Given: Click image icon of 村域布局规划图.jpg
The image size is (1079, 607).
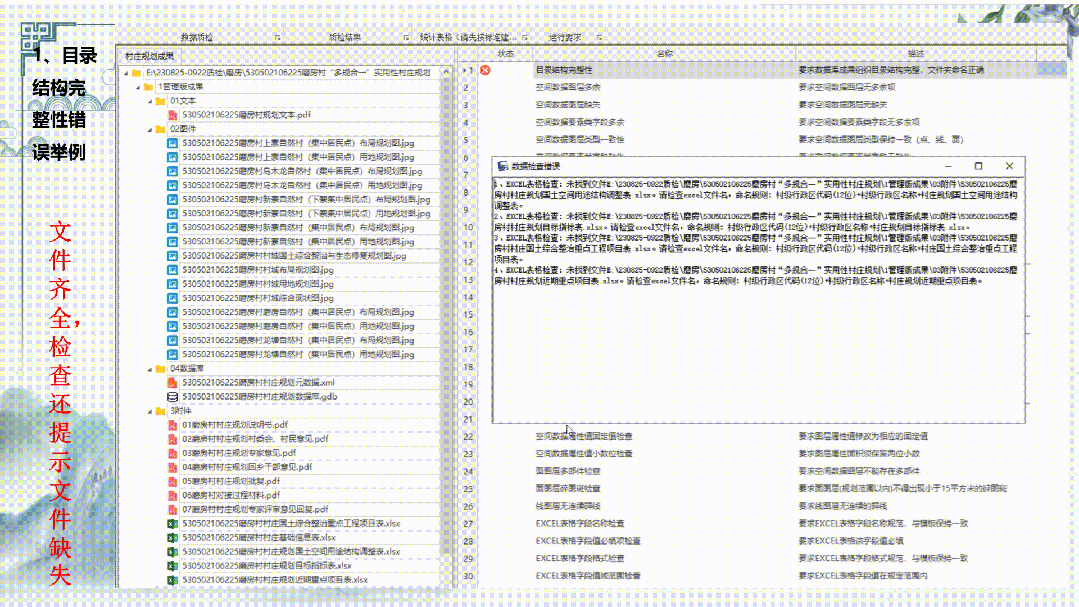Looking at the screenshot, I should tap(173, 270).
